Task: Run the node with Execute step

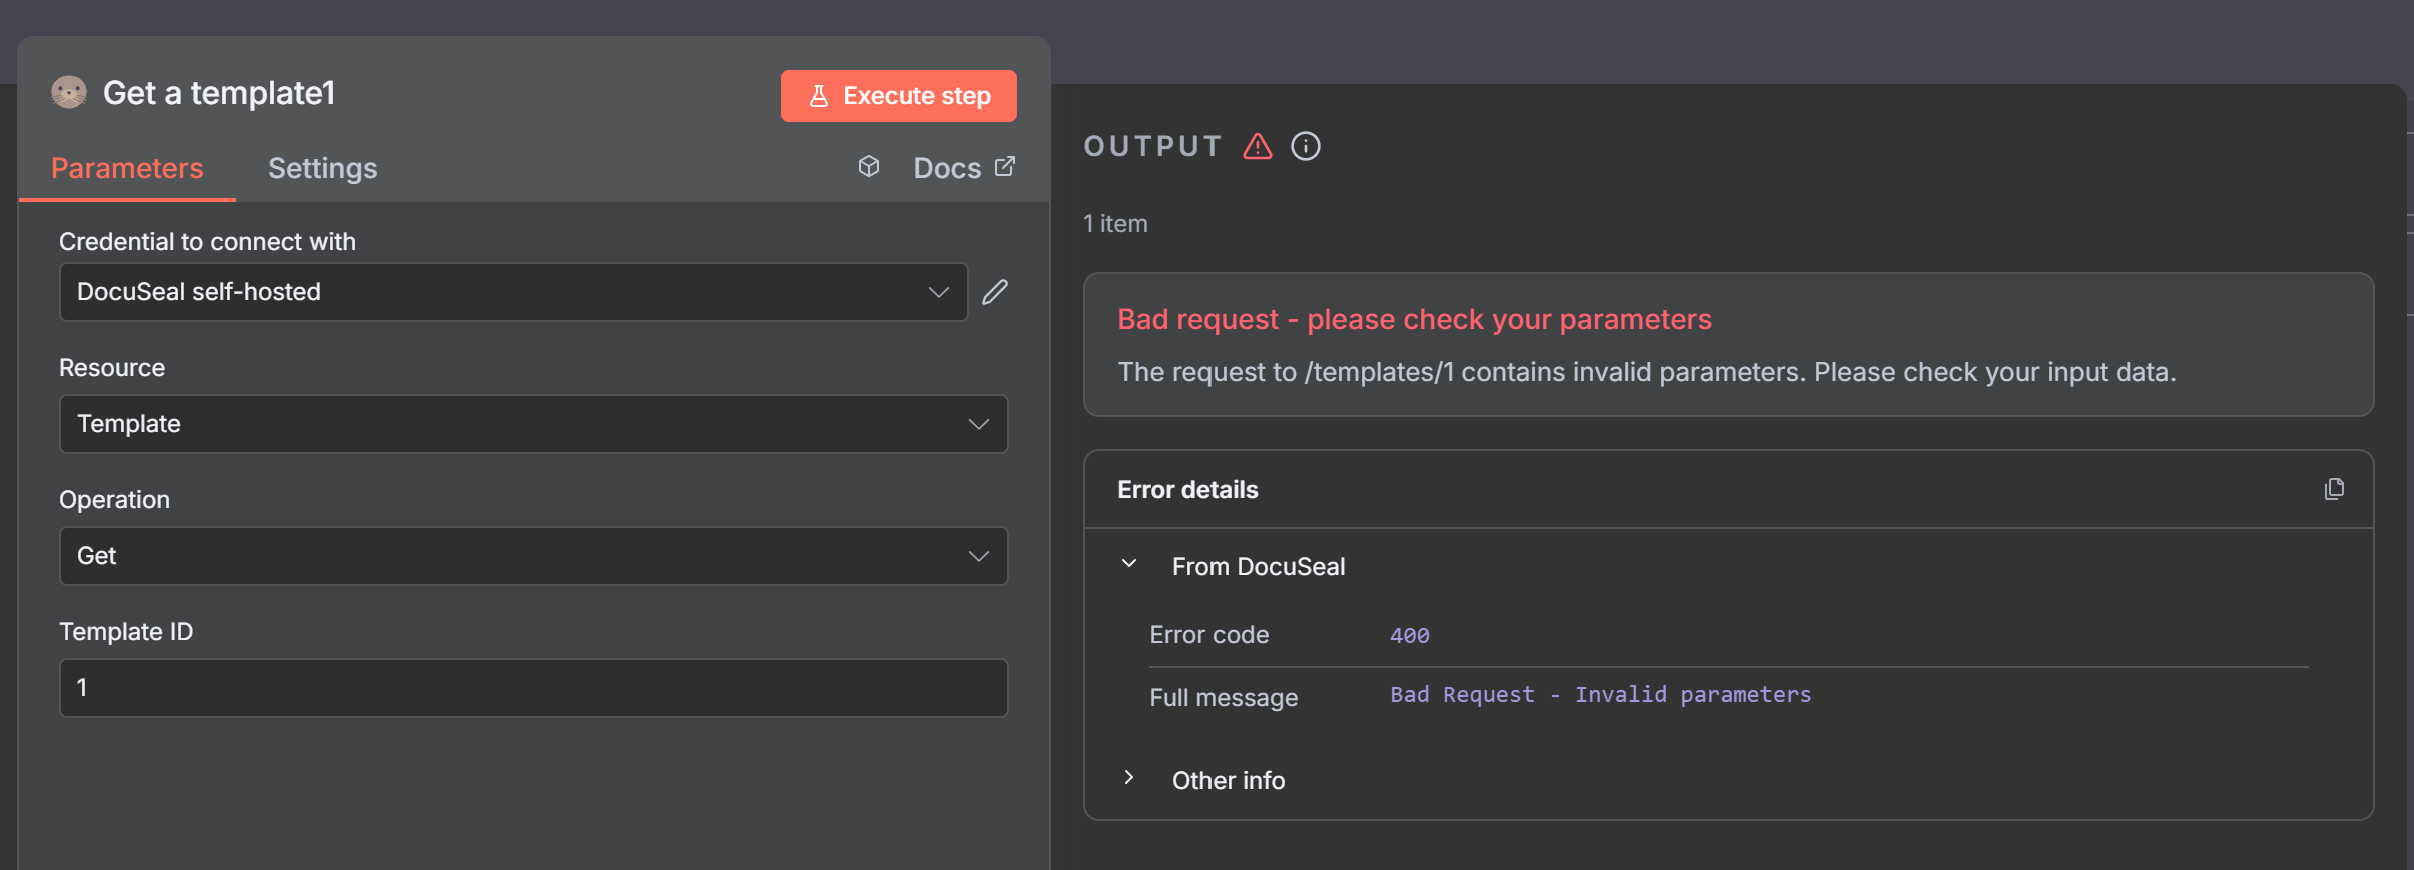Action: pyautogui.click(x=898, y=96)
